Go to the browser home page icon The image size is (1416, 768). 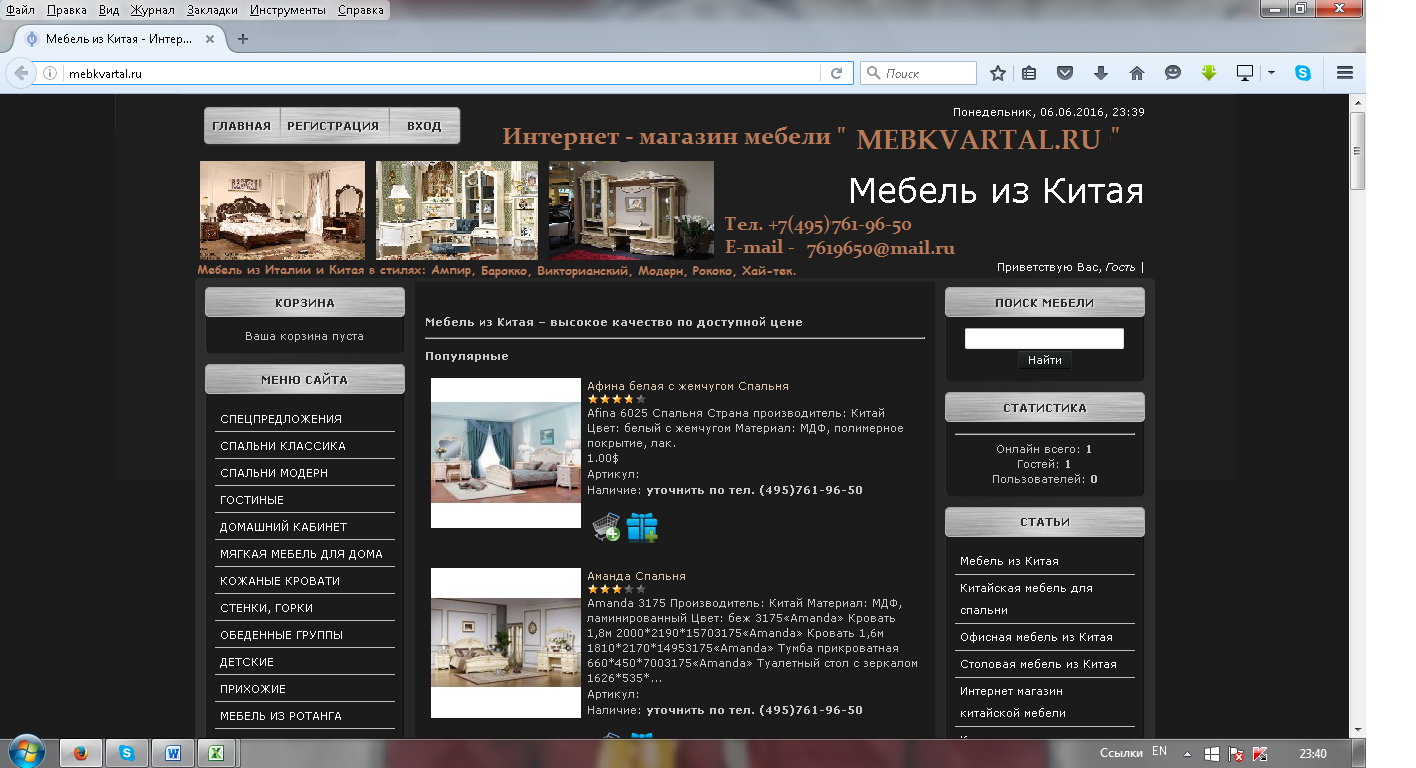(x=1137, y=73)
